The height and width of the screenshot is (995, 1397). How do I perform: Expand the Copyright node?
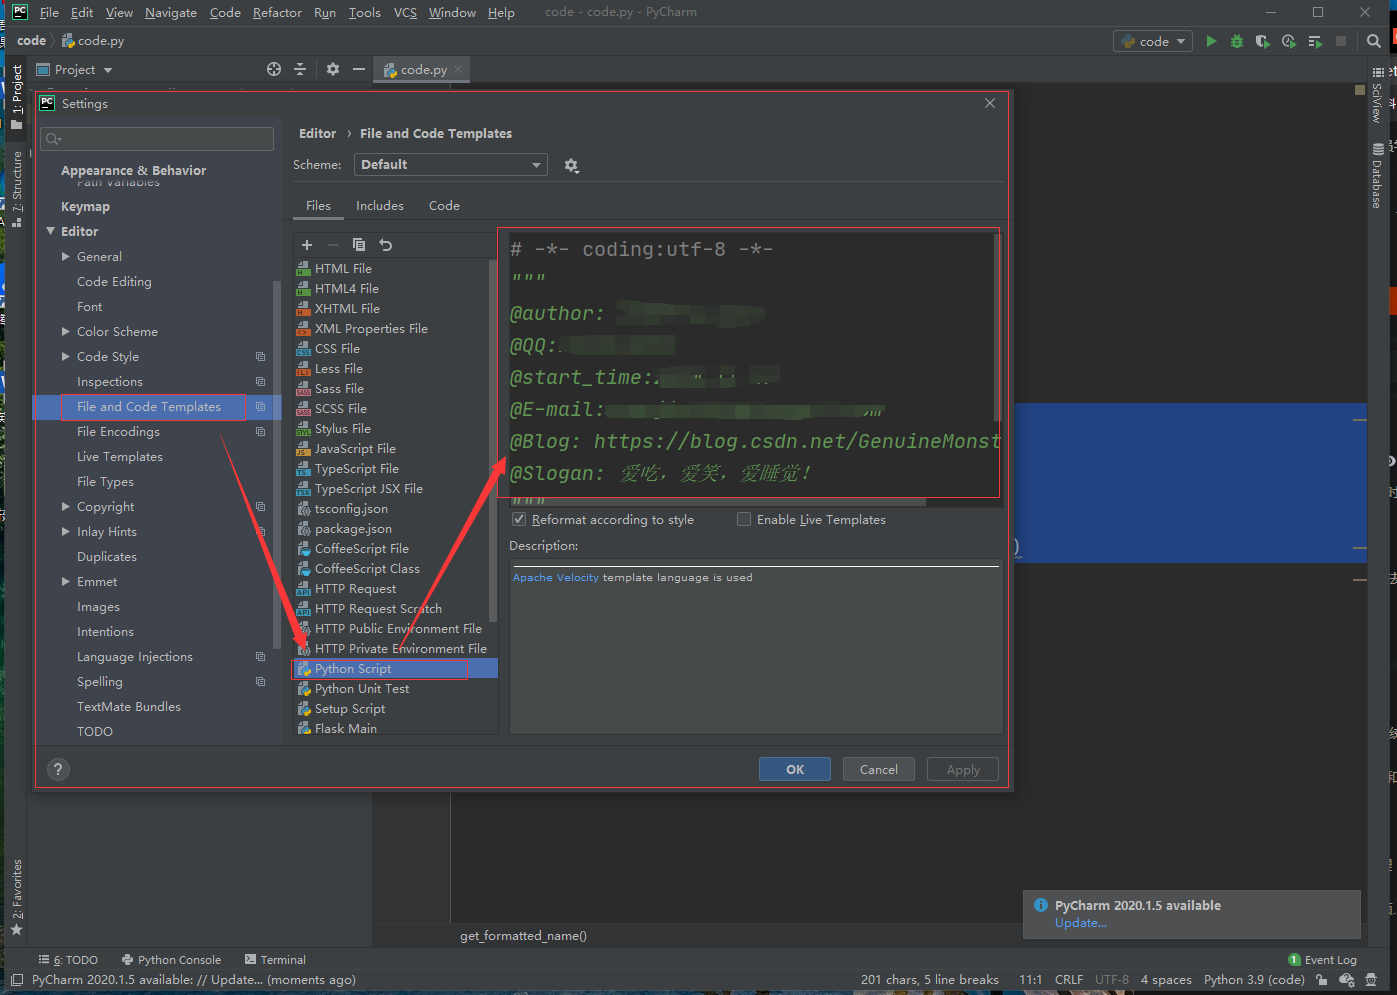point(66,507)
